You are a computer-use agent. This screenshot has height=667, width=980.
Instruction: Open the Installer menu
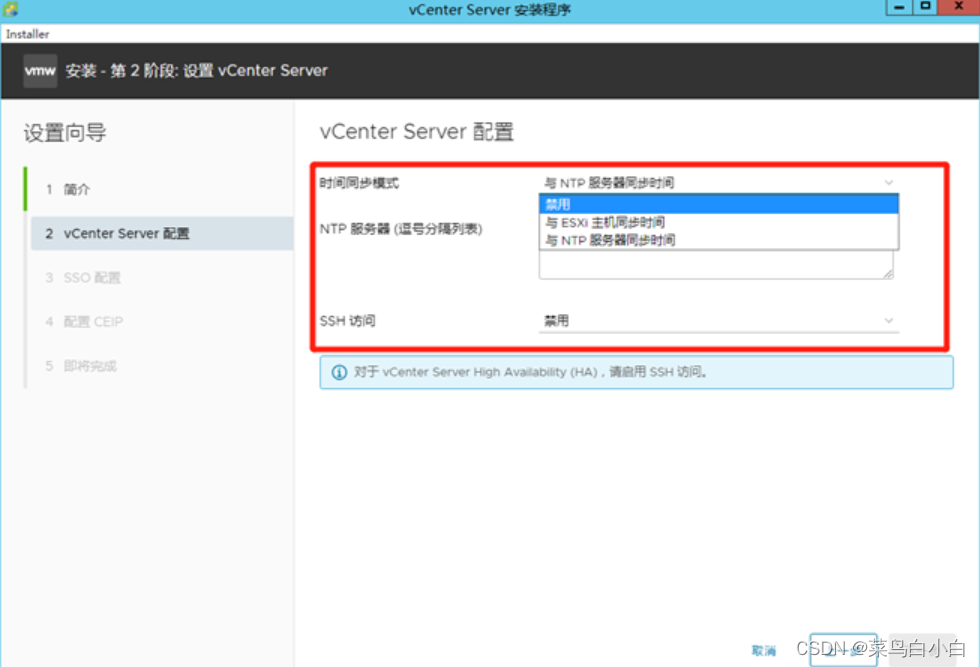tap(28, 34)
